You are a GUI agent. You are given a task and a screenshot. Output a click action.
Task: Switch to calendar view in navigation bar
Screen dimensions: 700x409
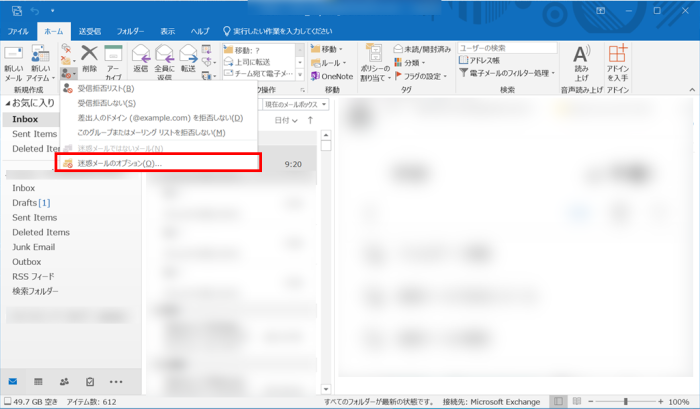(38, 382)
